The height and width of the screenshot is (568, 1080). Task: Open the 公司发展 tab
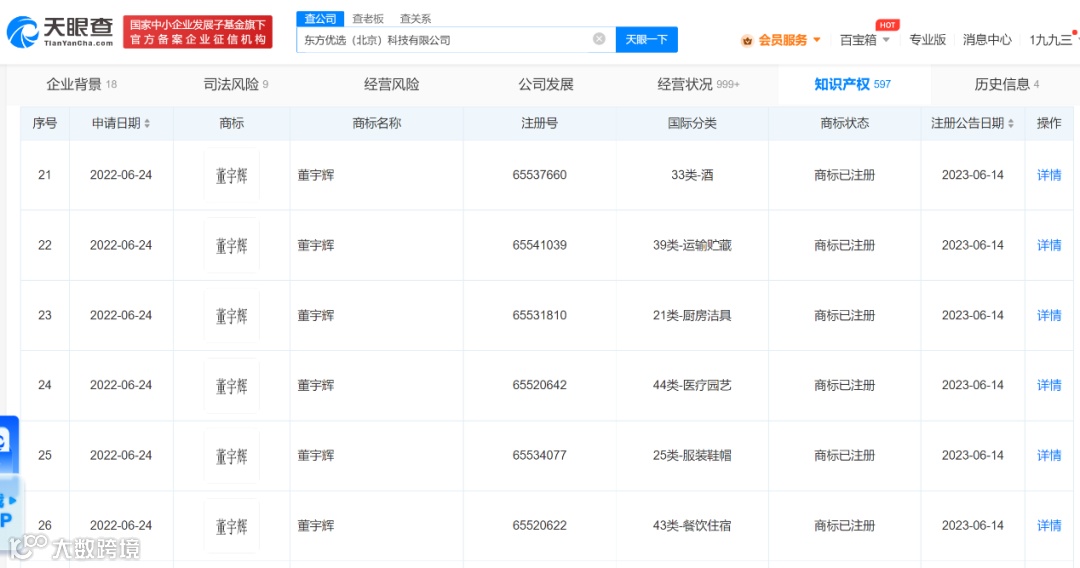pyautogui.click(x=546, y=84)
